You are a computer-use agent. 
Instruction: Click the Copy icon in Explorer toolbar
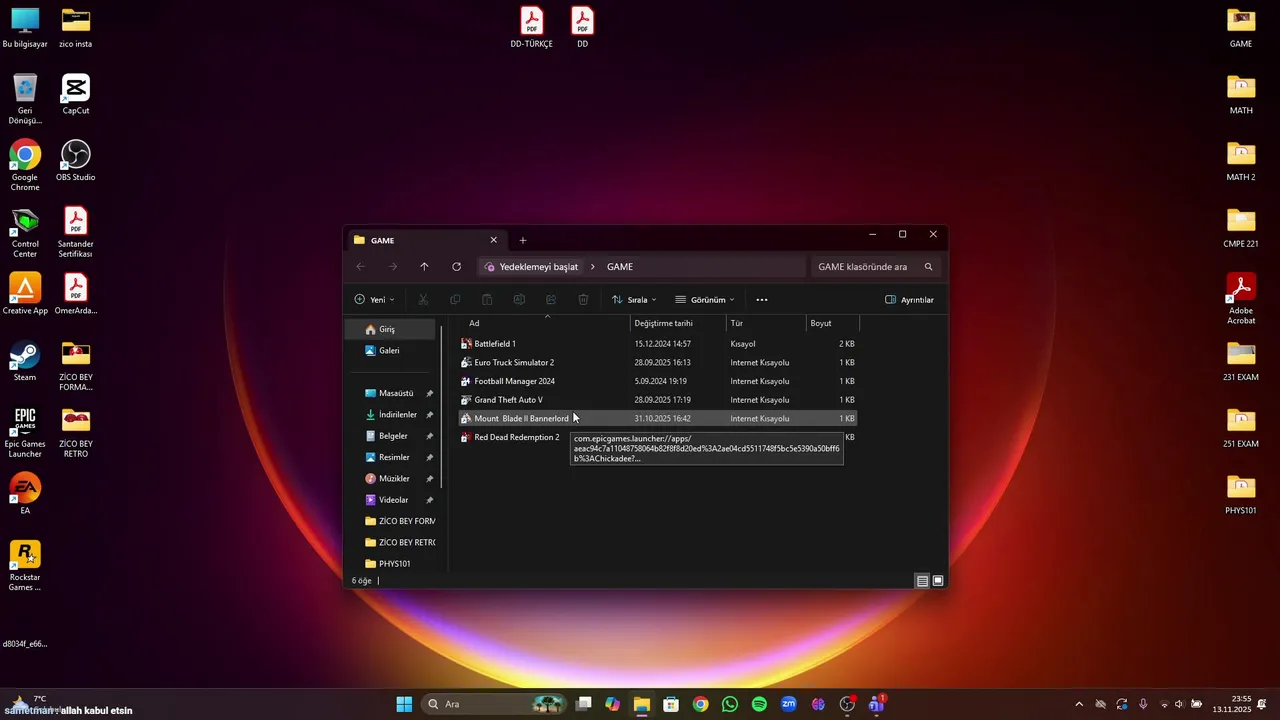click(x=455, y=299)
